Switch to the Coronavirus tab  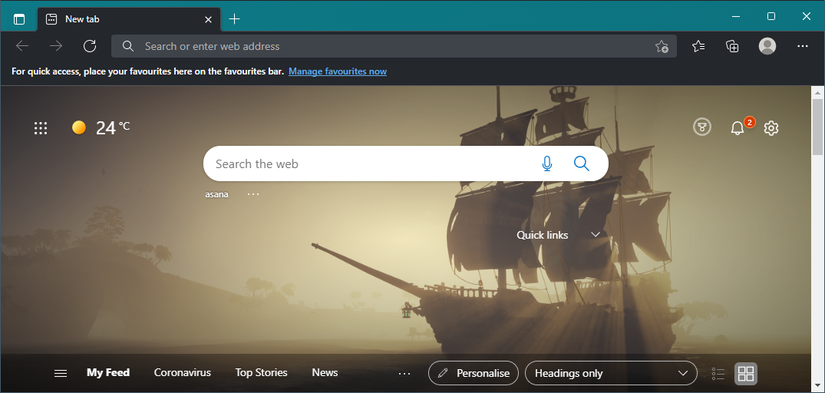tap(182, 372)
